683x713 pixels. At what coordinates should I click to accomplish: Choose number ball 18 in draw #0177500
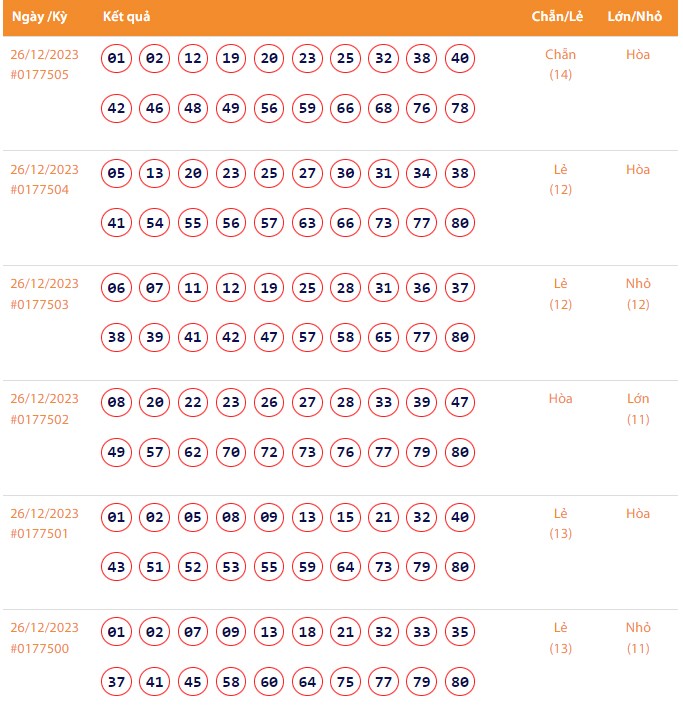pos(308,632)
